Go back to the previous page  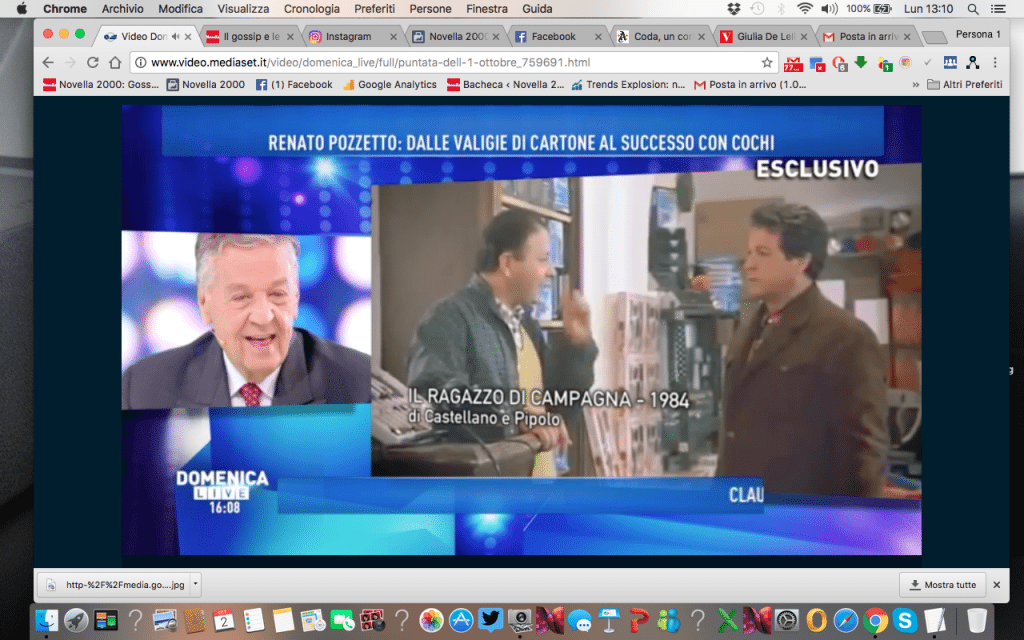click(48, 62)
